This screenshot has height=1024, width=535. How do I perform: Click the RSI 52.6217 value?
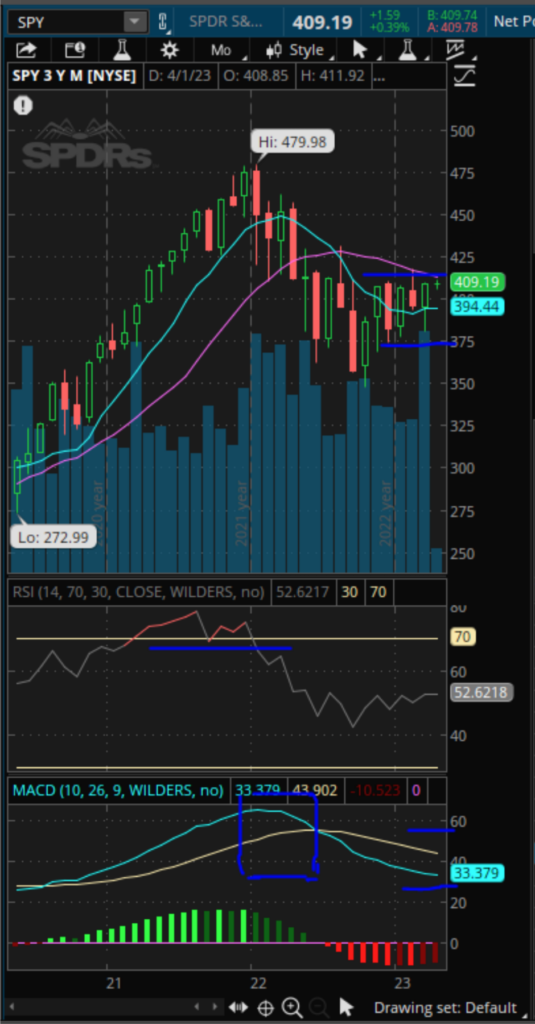click(302, 592)
